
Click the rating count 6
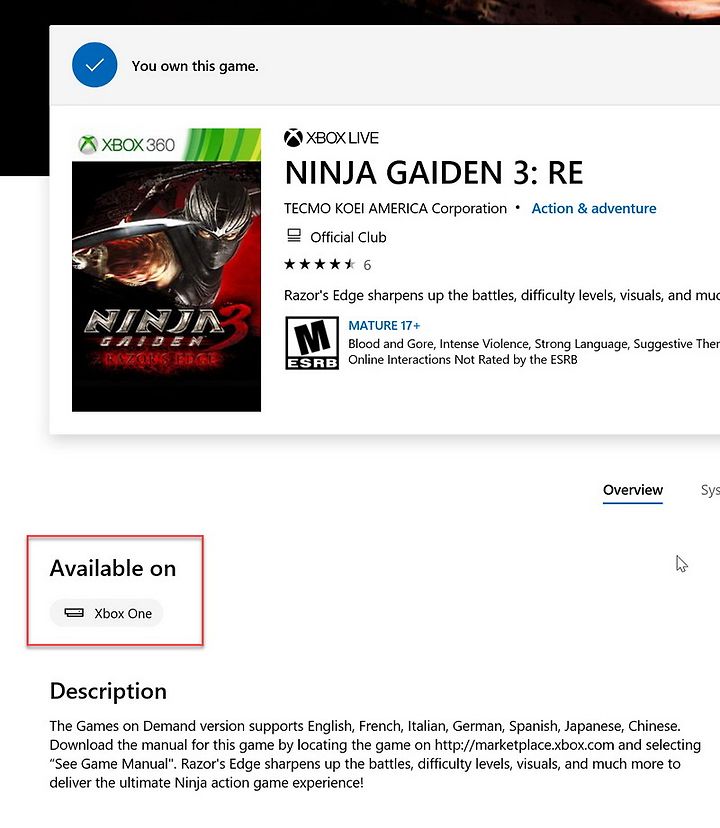[x=367, y=265]
